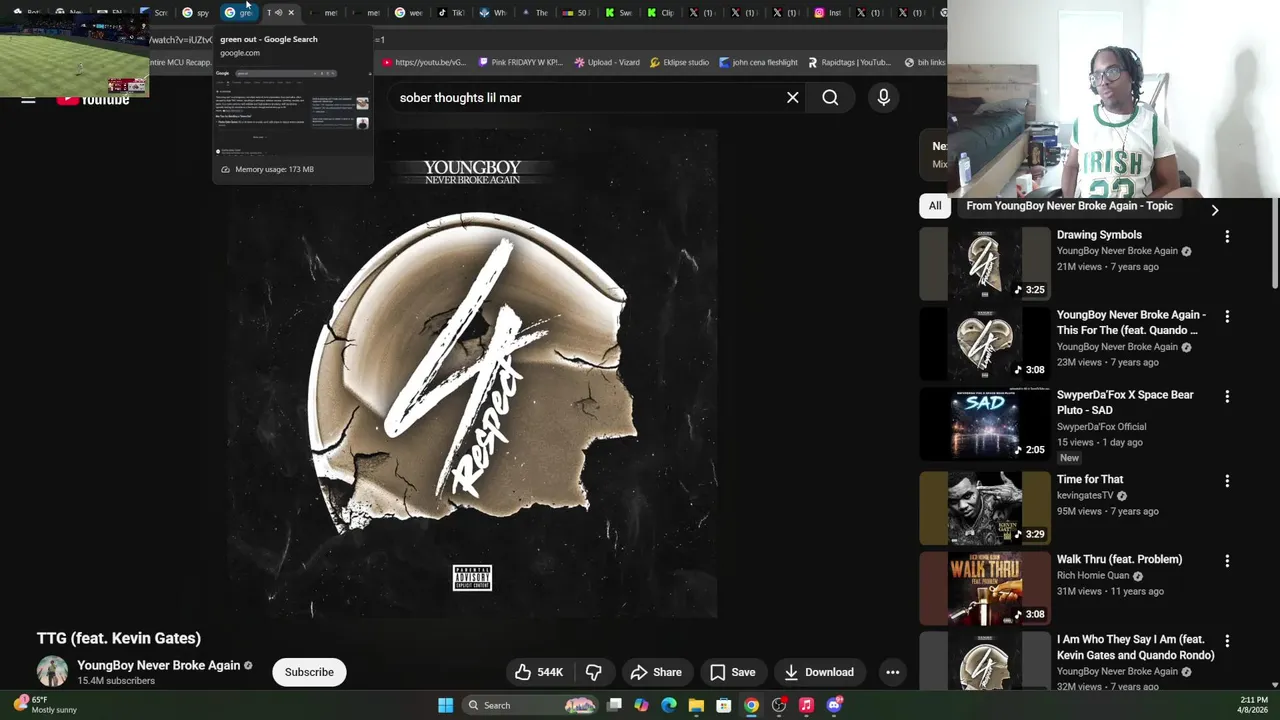Image resolution: width=1280 pixels, height=720 pixels.
Task: Play Walk Thru thumbnail
Action: tap(984, 588)
